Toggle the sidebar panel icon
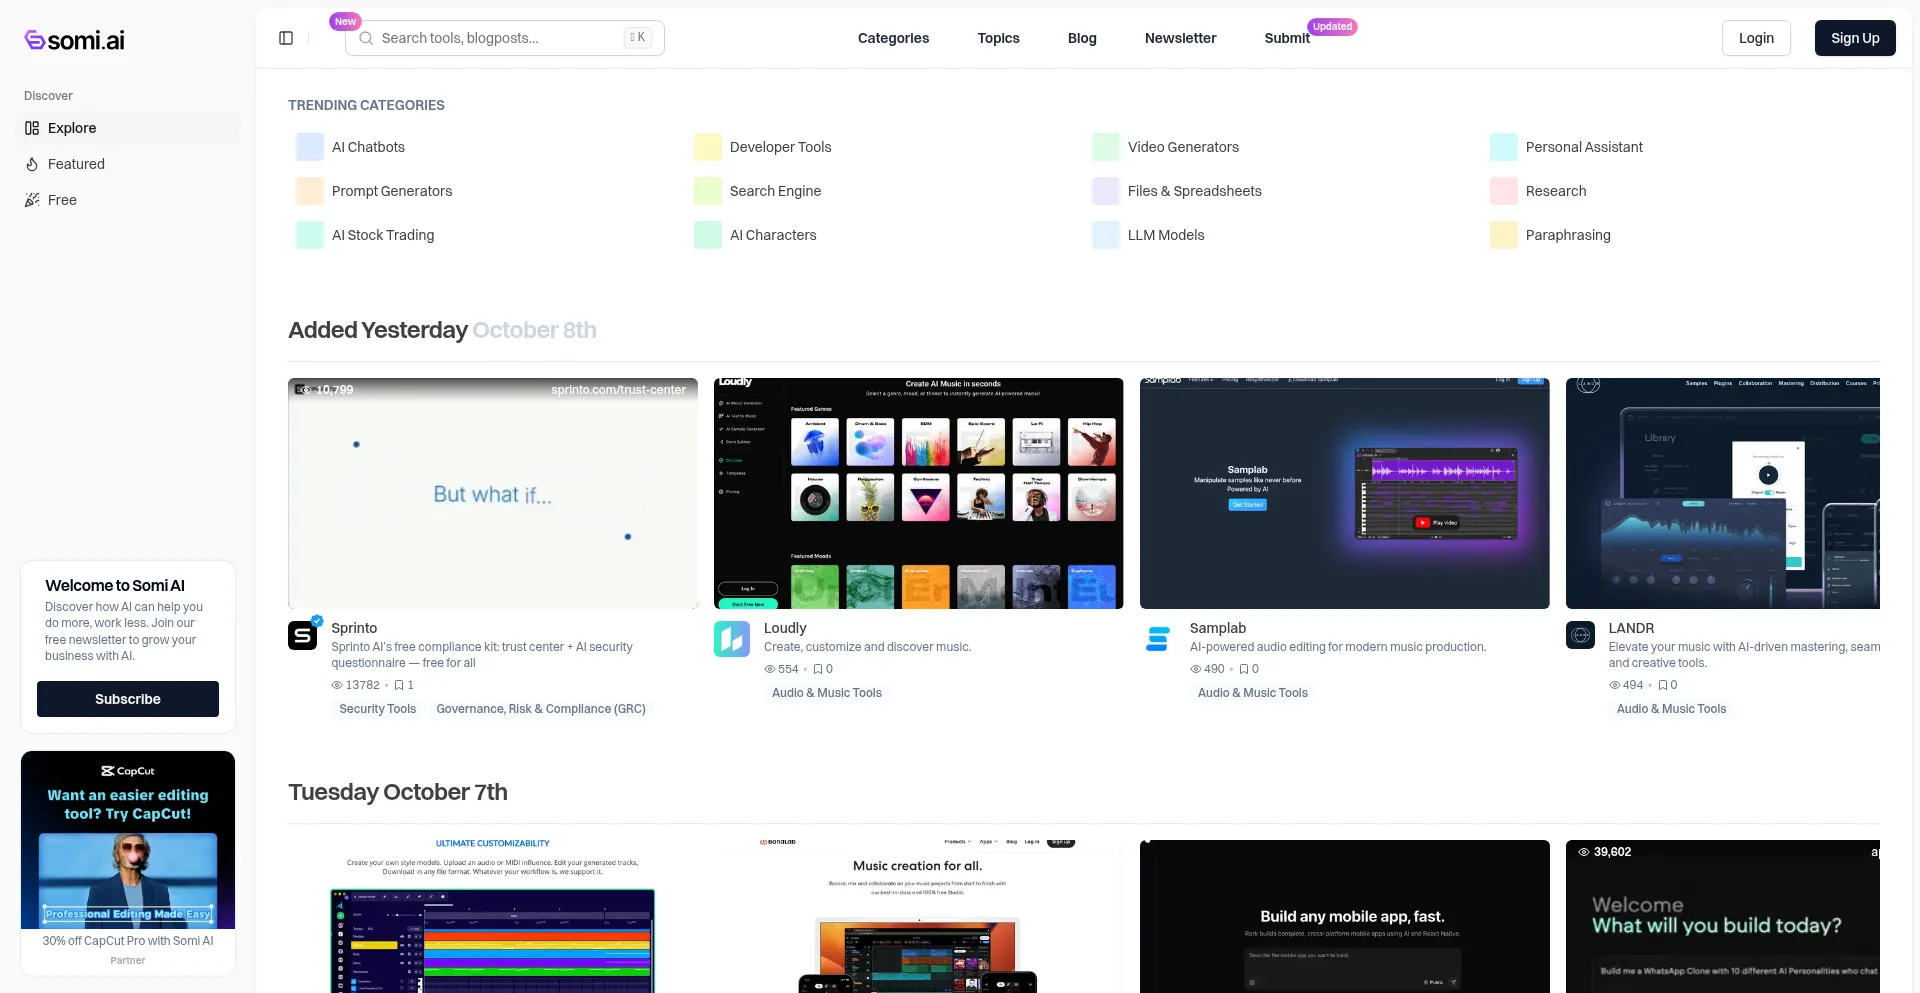 click(286, 38)
